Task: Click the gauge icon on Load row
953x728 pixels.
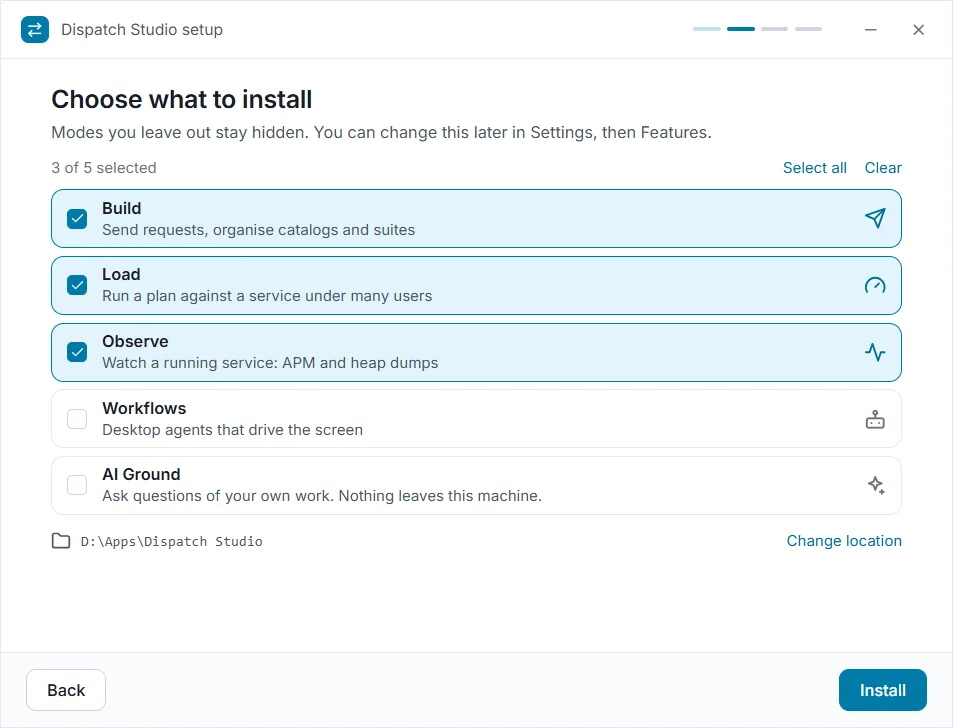Action: (x=875, y=285)
